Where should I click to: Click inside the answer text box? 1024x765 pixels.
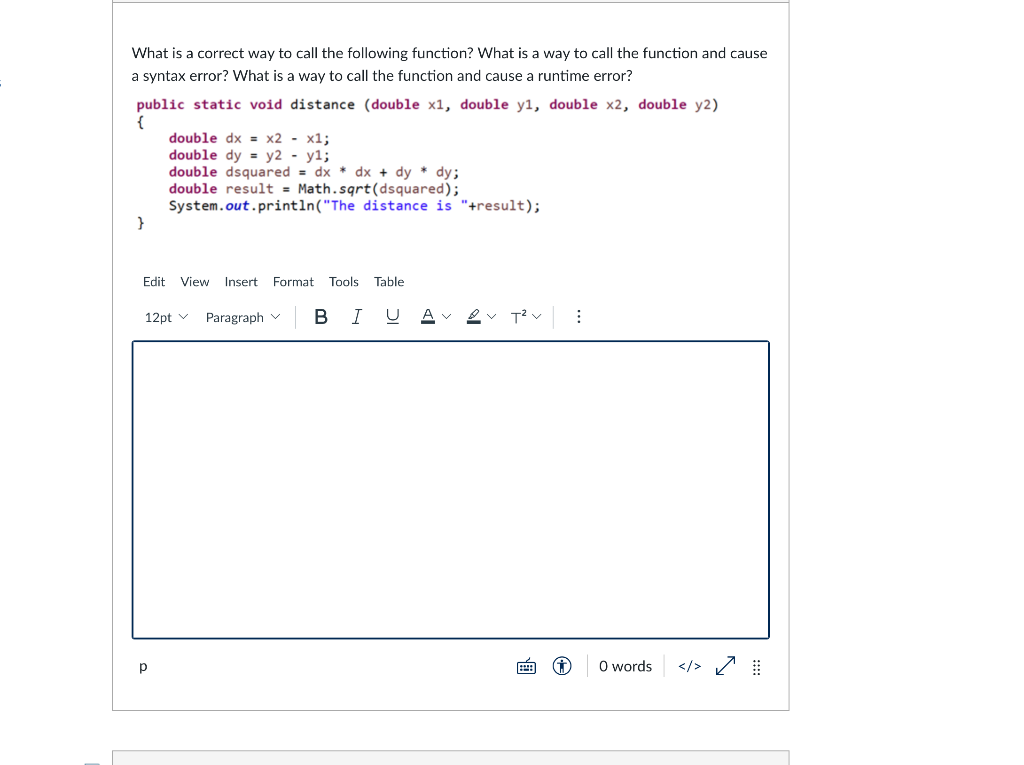point(450,489)
